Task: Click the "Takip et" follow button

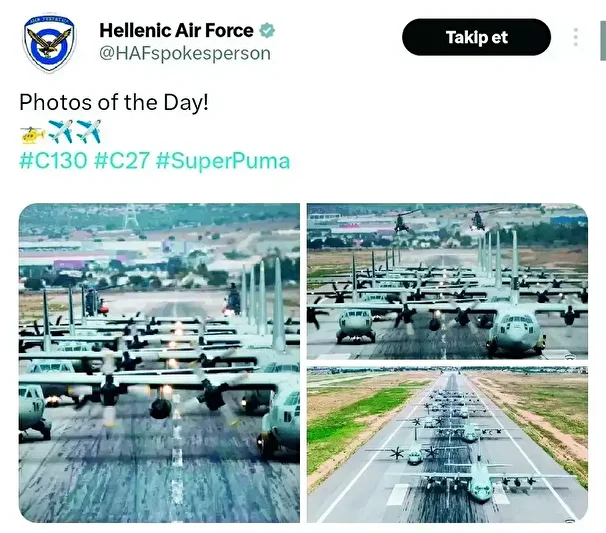Action: coord(477,37)
